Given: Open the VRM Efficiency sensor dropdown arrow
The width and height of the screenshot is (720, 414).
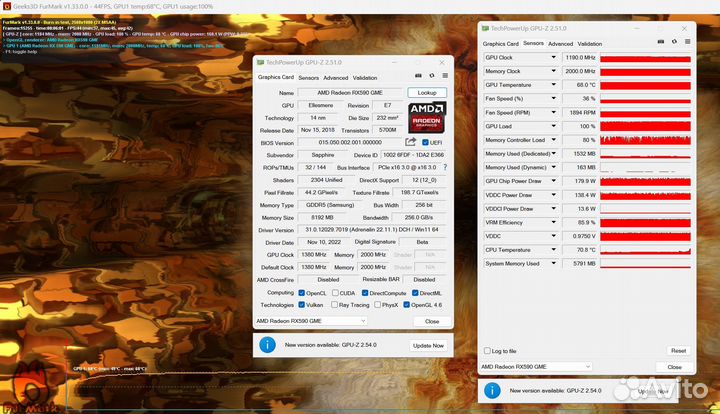Looking at the screenshot, I should [x=553, y=223].
